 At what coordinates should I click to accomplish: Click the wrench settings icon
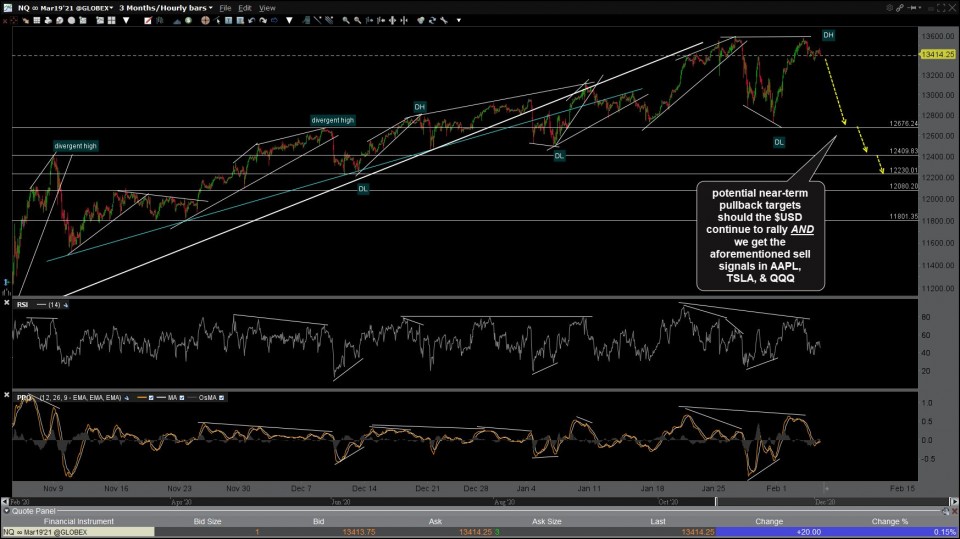(444, 20)
